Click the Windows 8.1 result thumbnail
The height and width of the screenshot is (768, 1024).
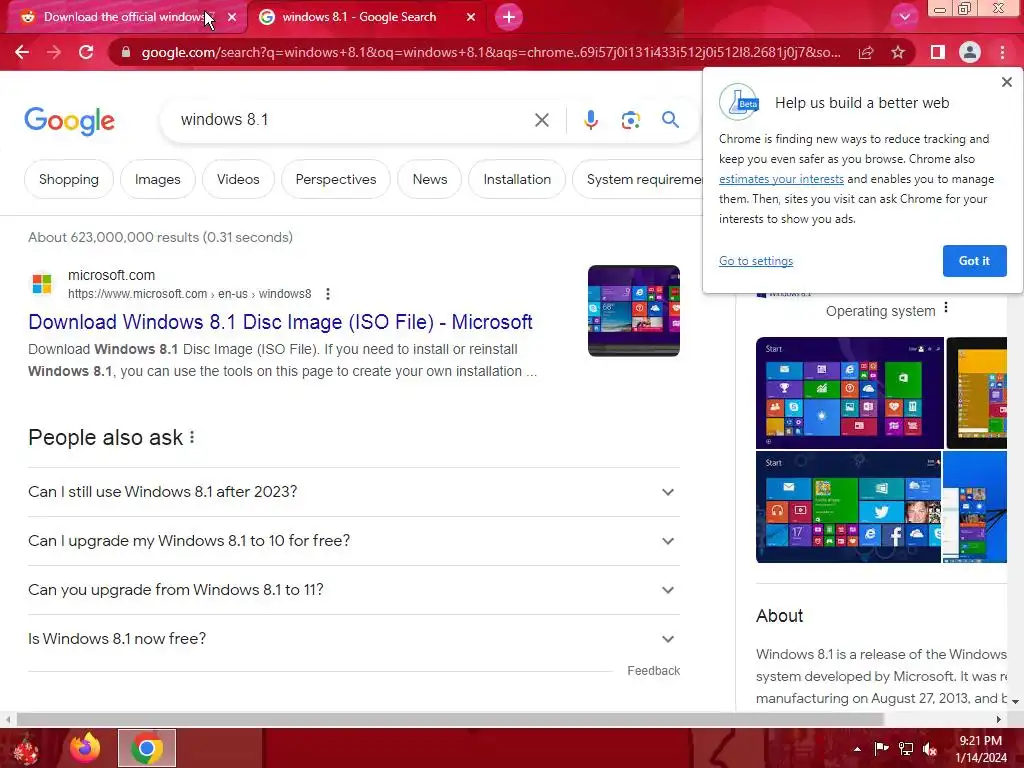point(633,311)
